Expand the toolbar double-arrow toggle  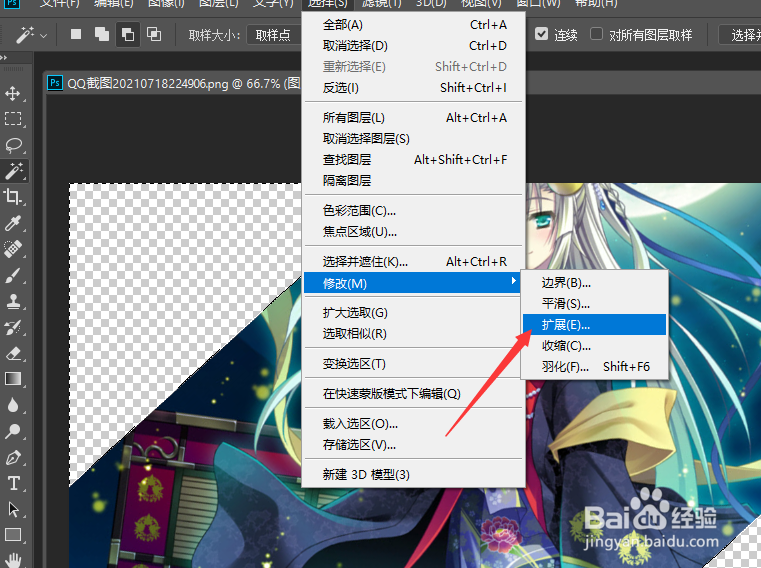click(4, 58)
